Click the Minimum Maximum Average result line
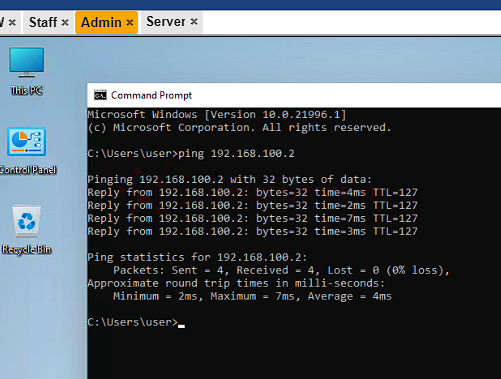The width and height of the screenshot is (501, 379). [252, 296]
